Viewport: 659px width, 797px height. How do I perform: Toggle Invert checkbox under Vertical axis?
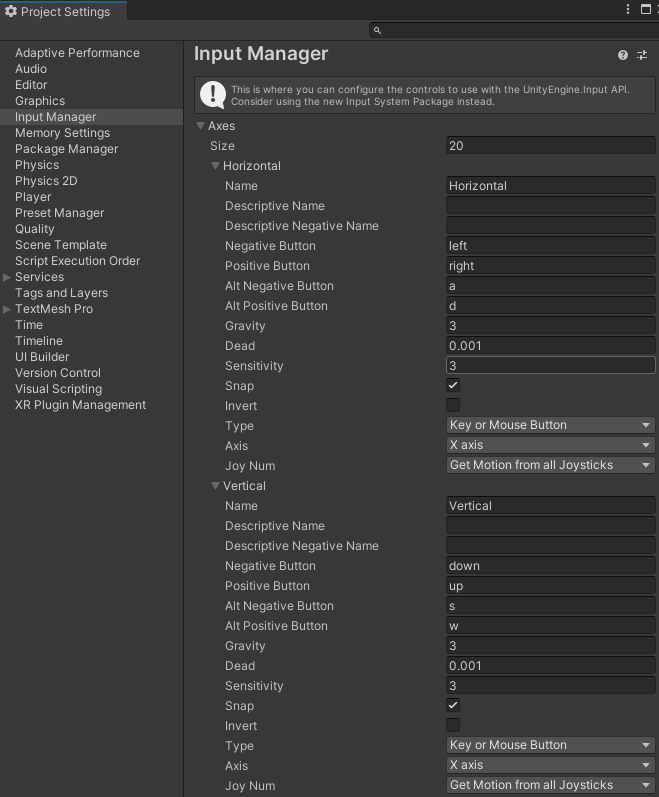point(453,725)
